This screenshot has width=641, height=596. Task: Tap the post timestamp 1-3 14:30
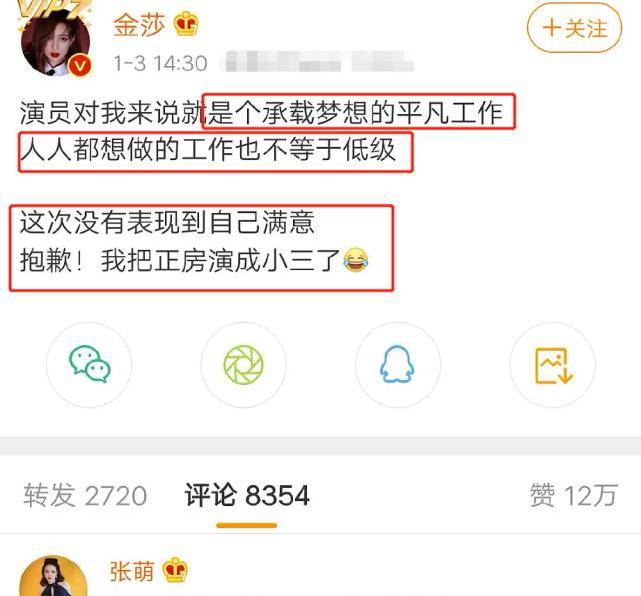coord(161,63)
